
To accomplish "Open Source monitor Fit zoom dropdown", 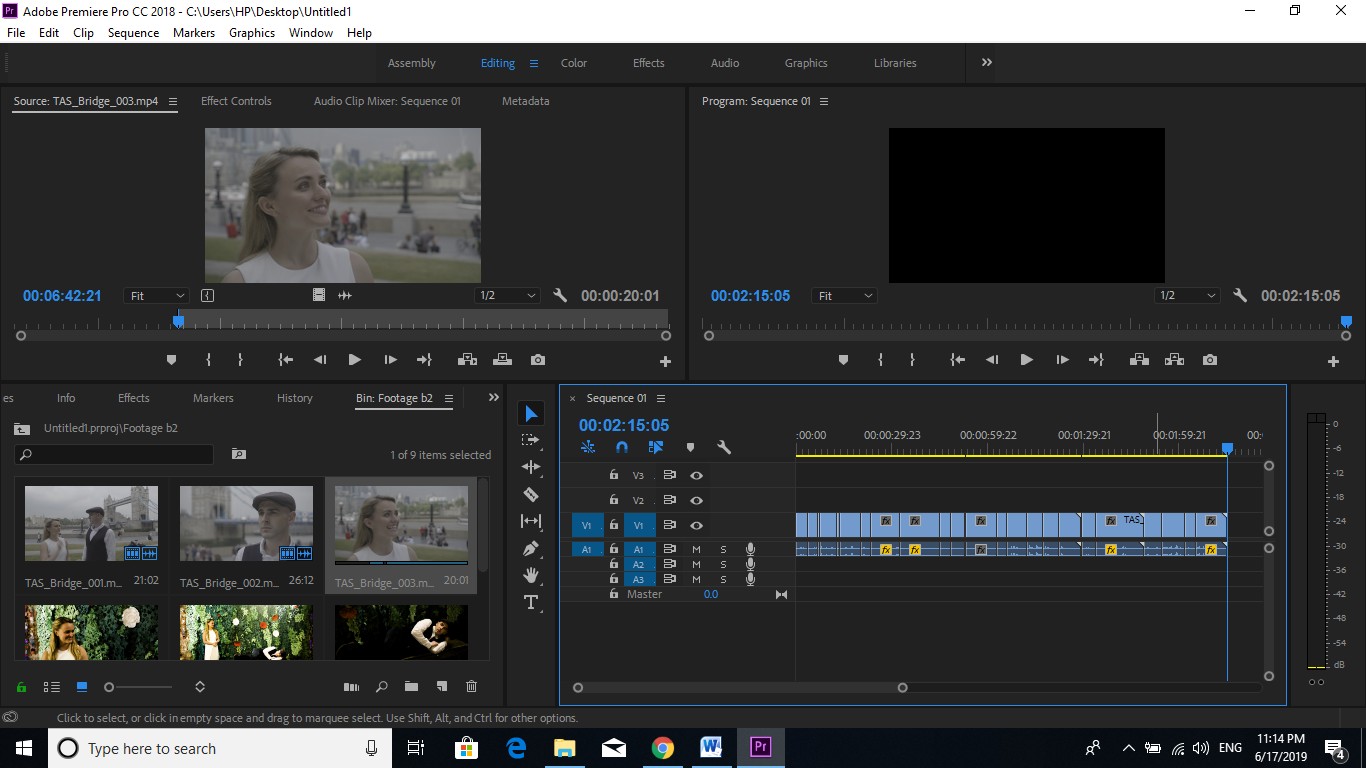I will point(157,296).
